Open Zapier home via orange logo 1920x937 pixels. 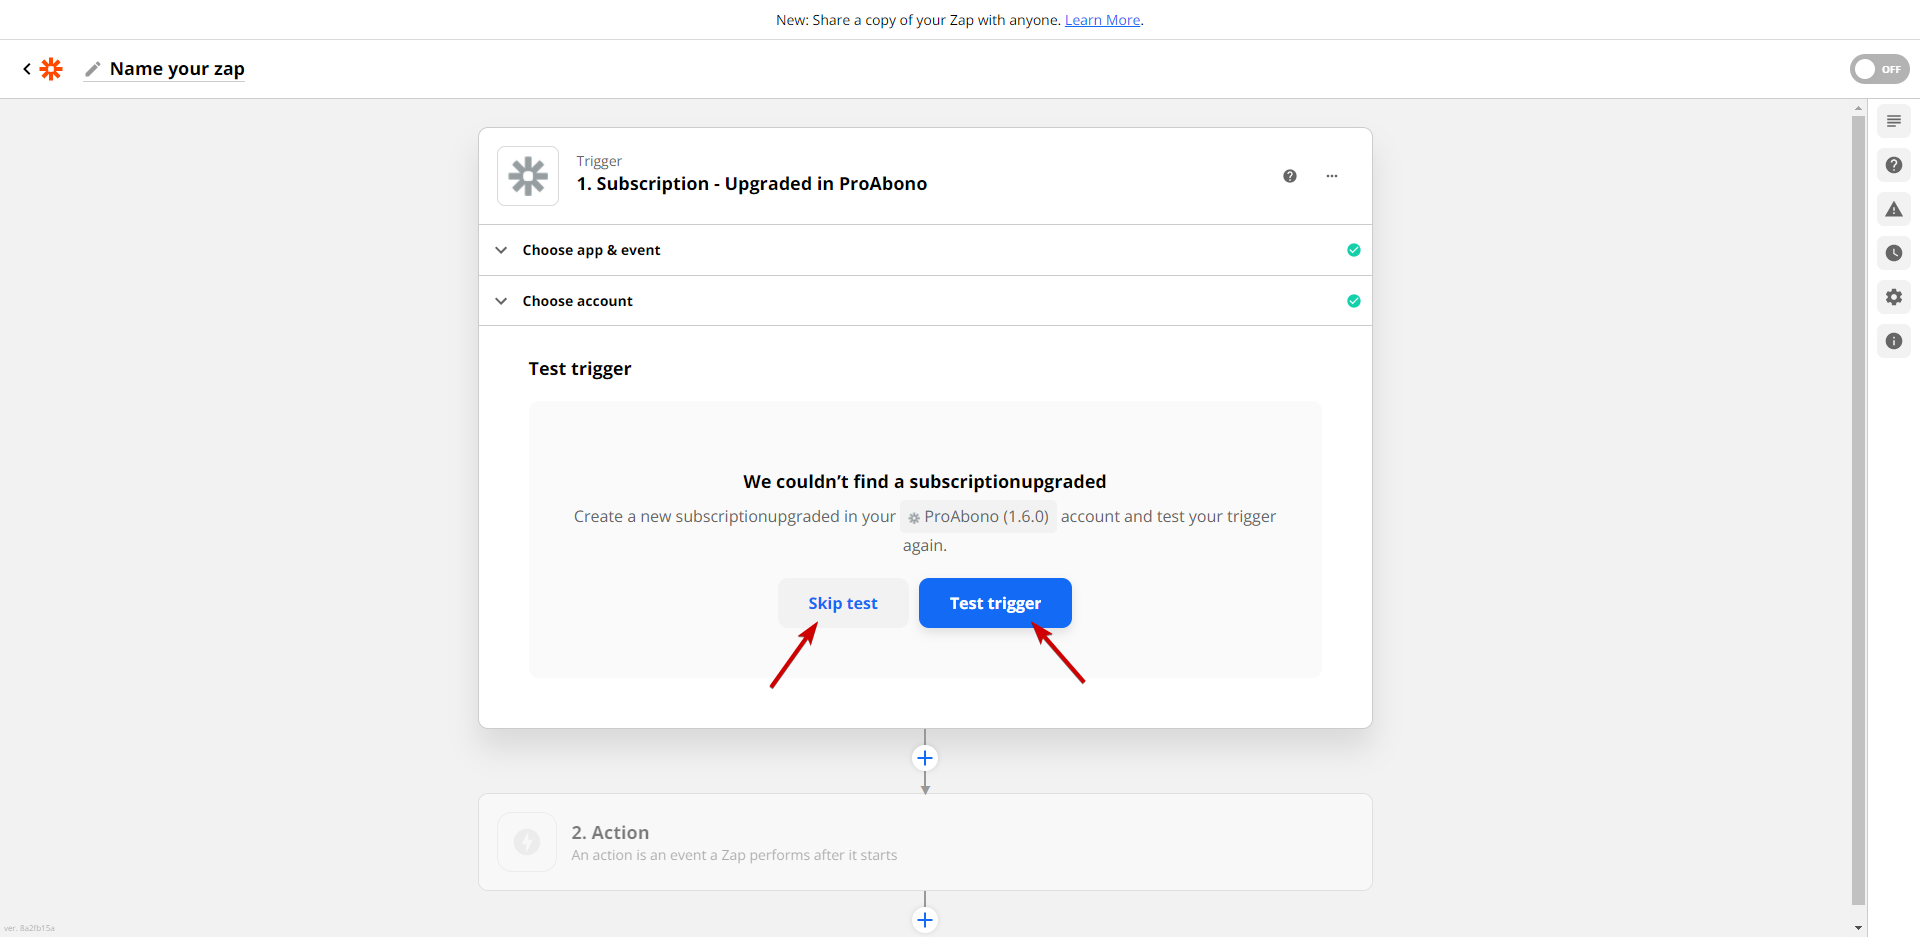tap(51, 69)
